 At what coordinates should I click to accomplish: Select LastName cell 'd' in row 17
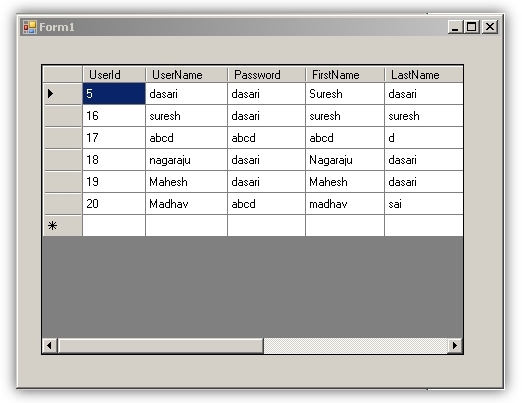tap(424, 138)
